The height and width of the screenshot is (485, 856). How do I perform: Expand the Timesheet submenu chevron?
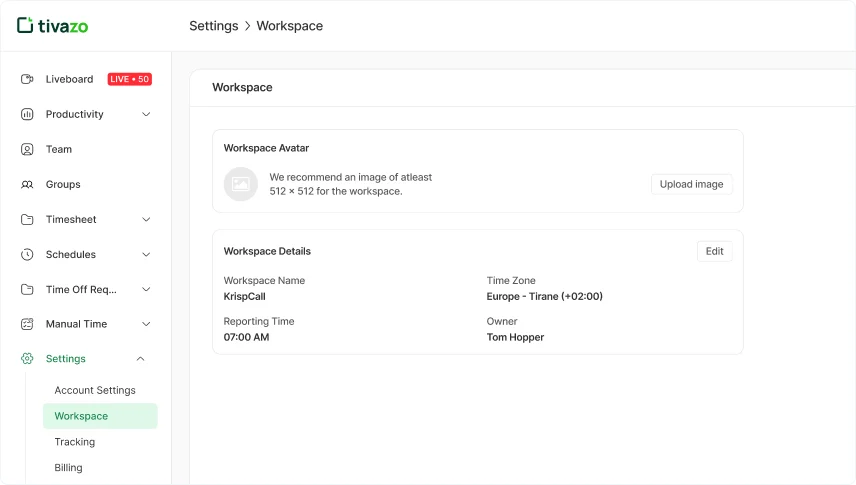(146, 219)
